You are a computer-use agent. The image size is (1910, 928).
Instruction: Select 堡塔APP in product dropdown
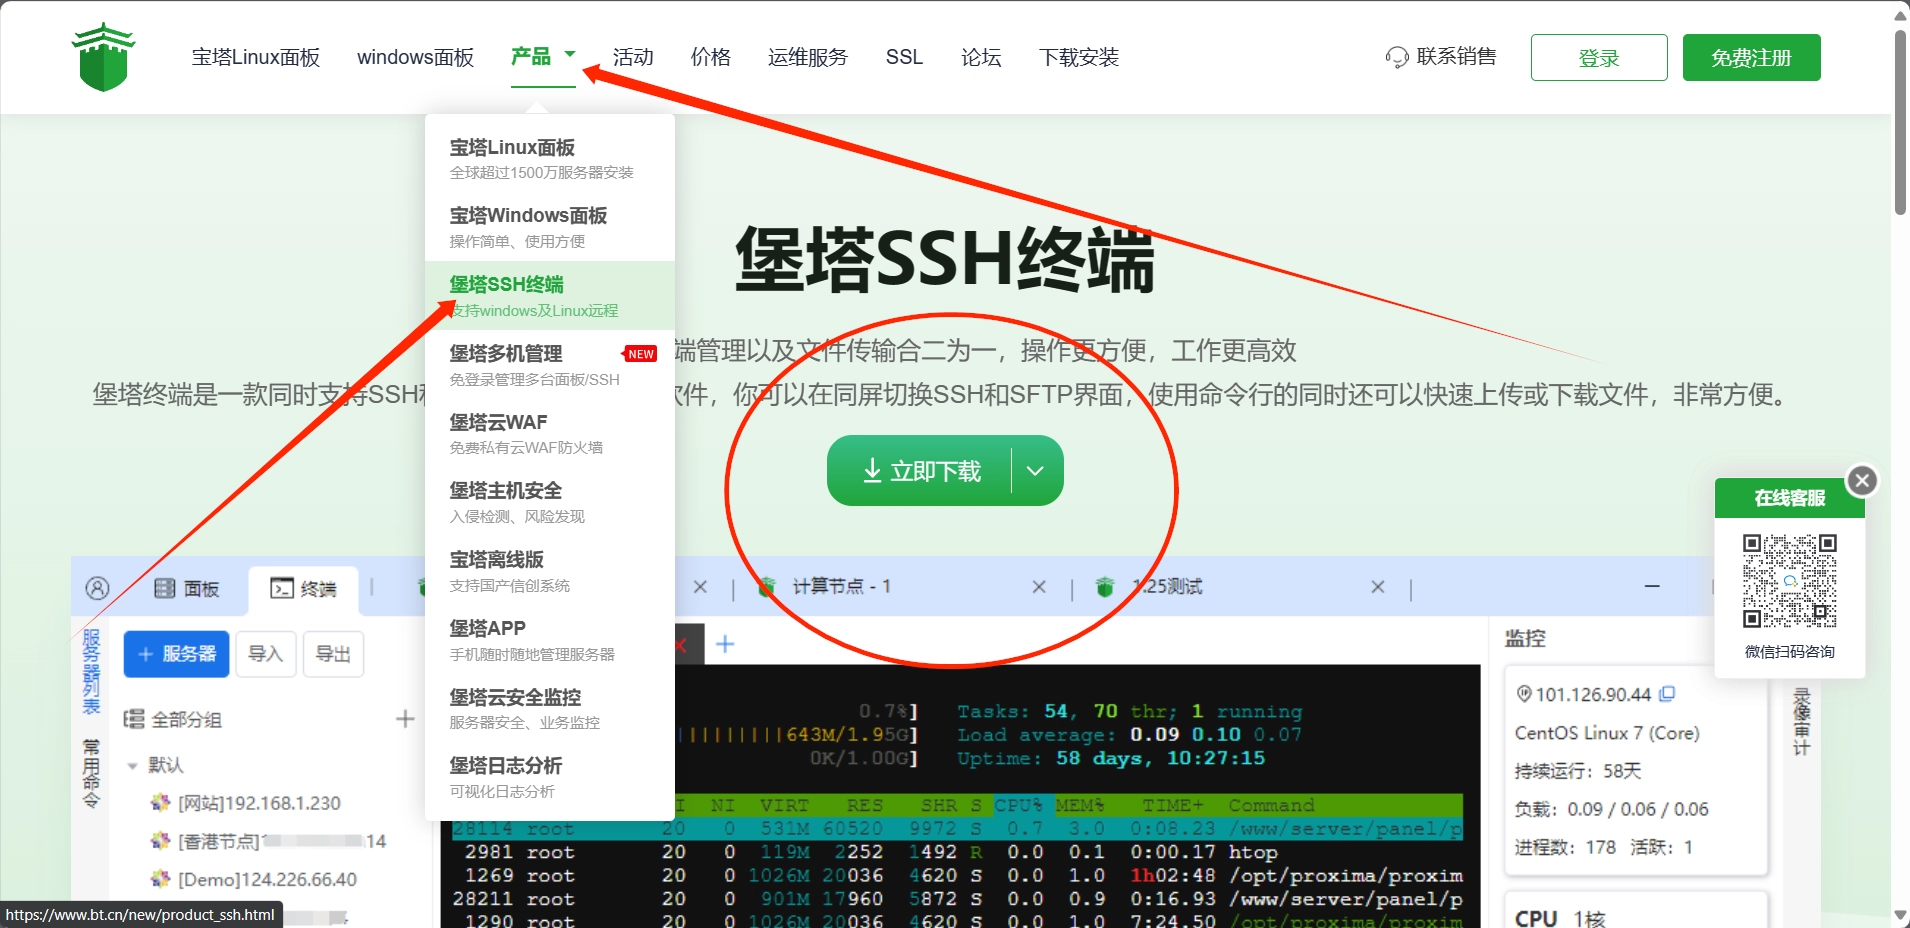[549, 640]
